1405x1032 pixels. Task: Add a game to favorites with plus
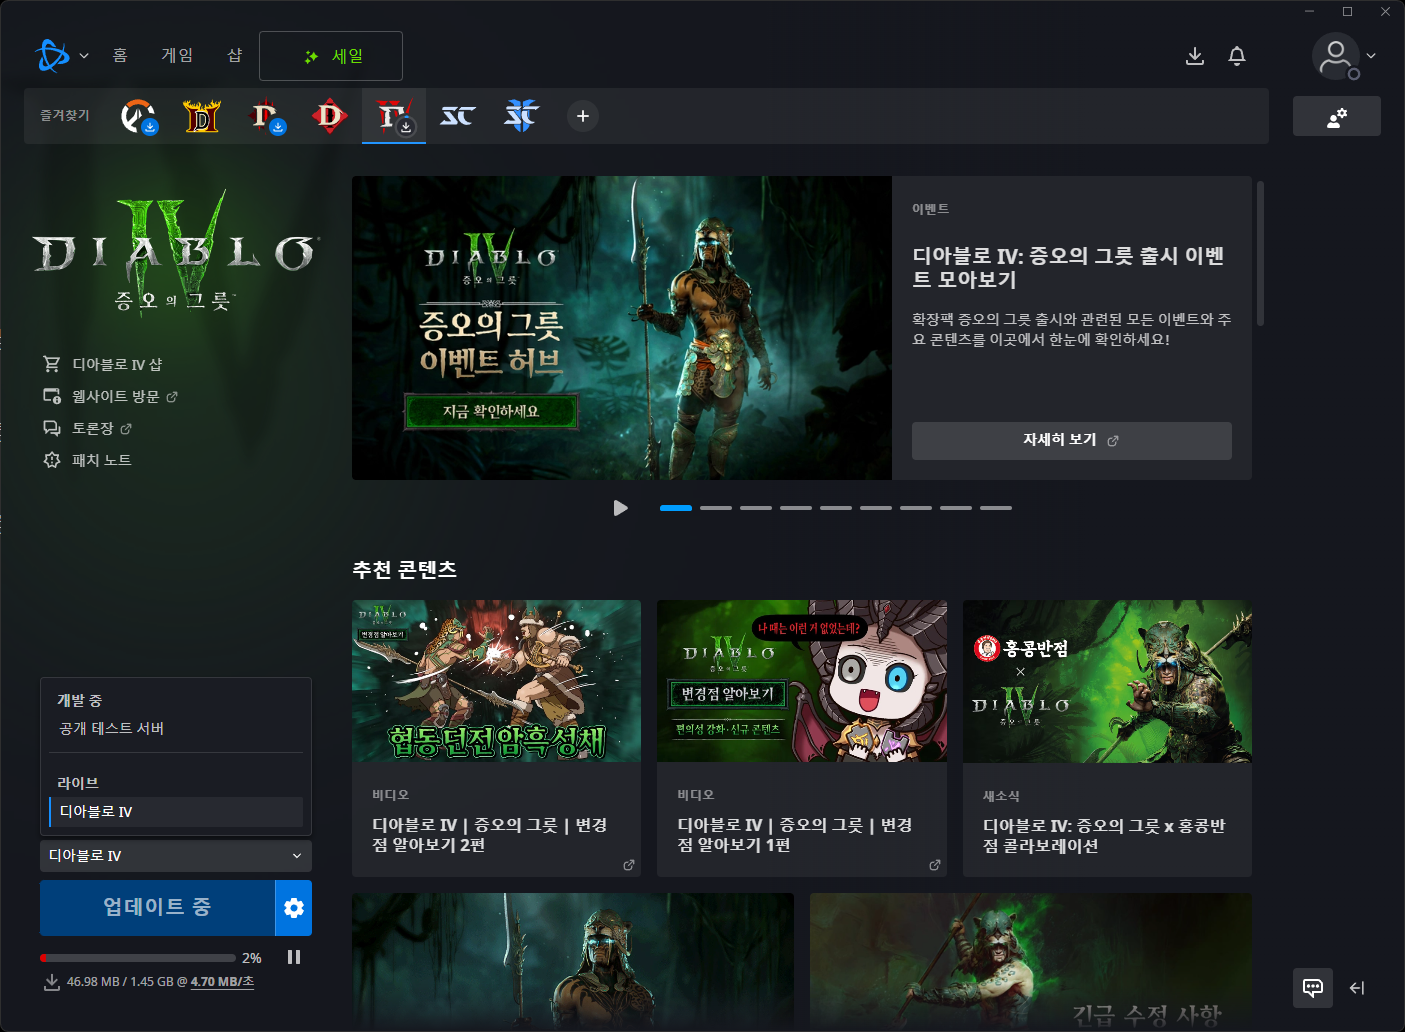pyautogui.click(x=583, y=116)
